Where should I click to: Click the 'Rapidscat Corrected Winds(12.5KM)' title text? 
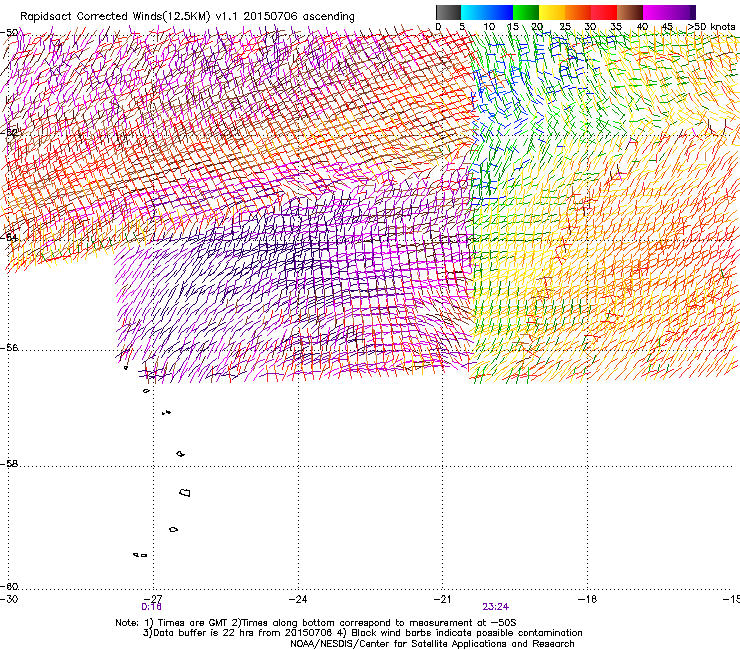coord(115,17)
